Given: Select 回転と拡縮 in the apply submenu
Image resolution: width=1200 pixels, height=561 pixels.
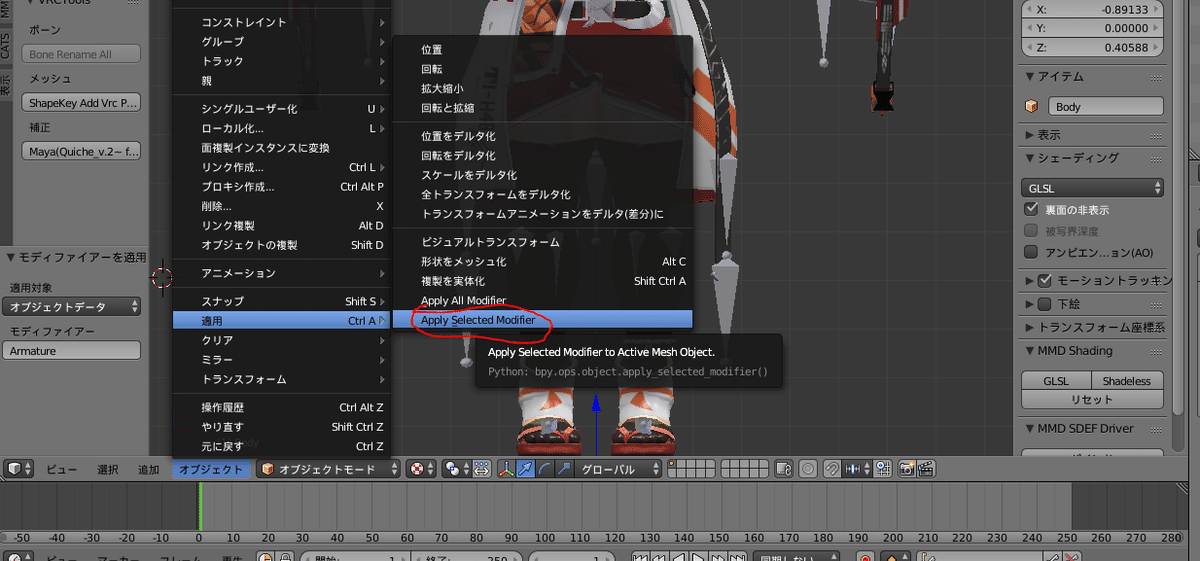Looking at the screenshot, I should [x=542, y=108].
